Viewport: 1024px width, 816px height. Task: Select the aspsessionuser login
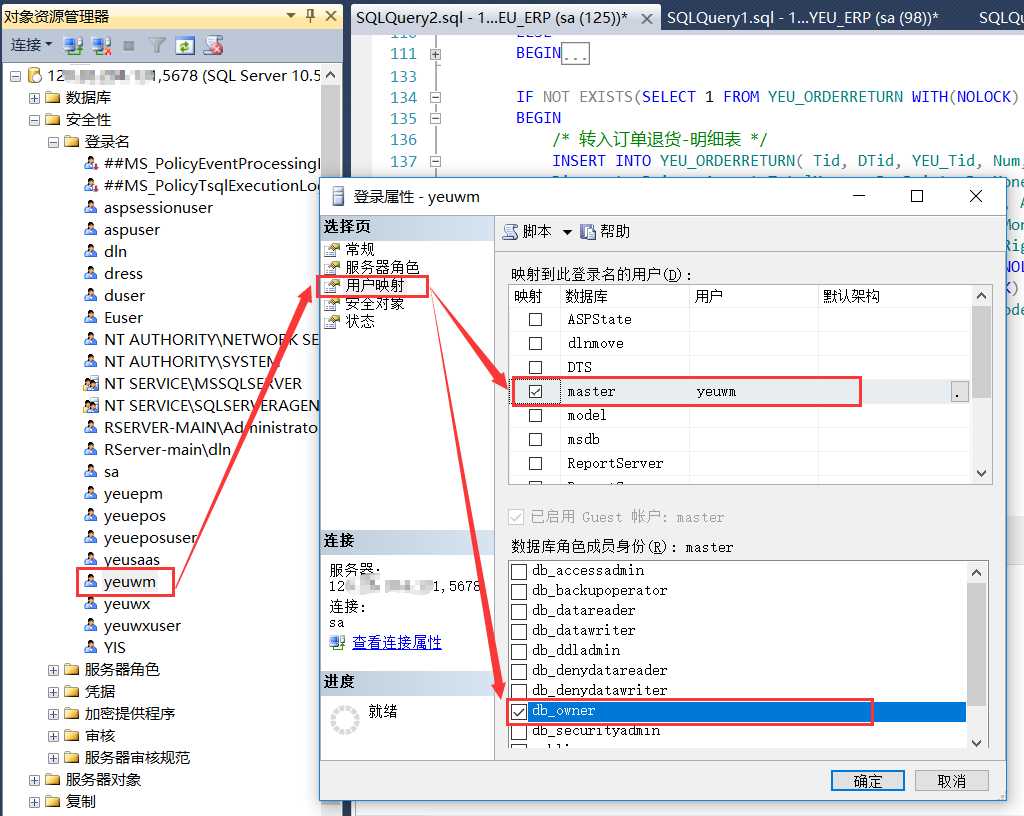158,208
